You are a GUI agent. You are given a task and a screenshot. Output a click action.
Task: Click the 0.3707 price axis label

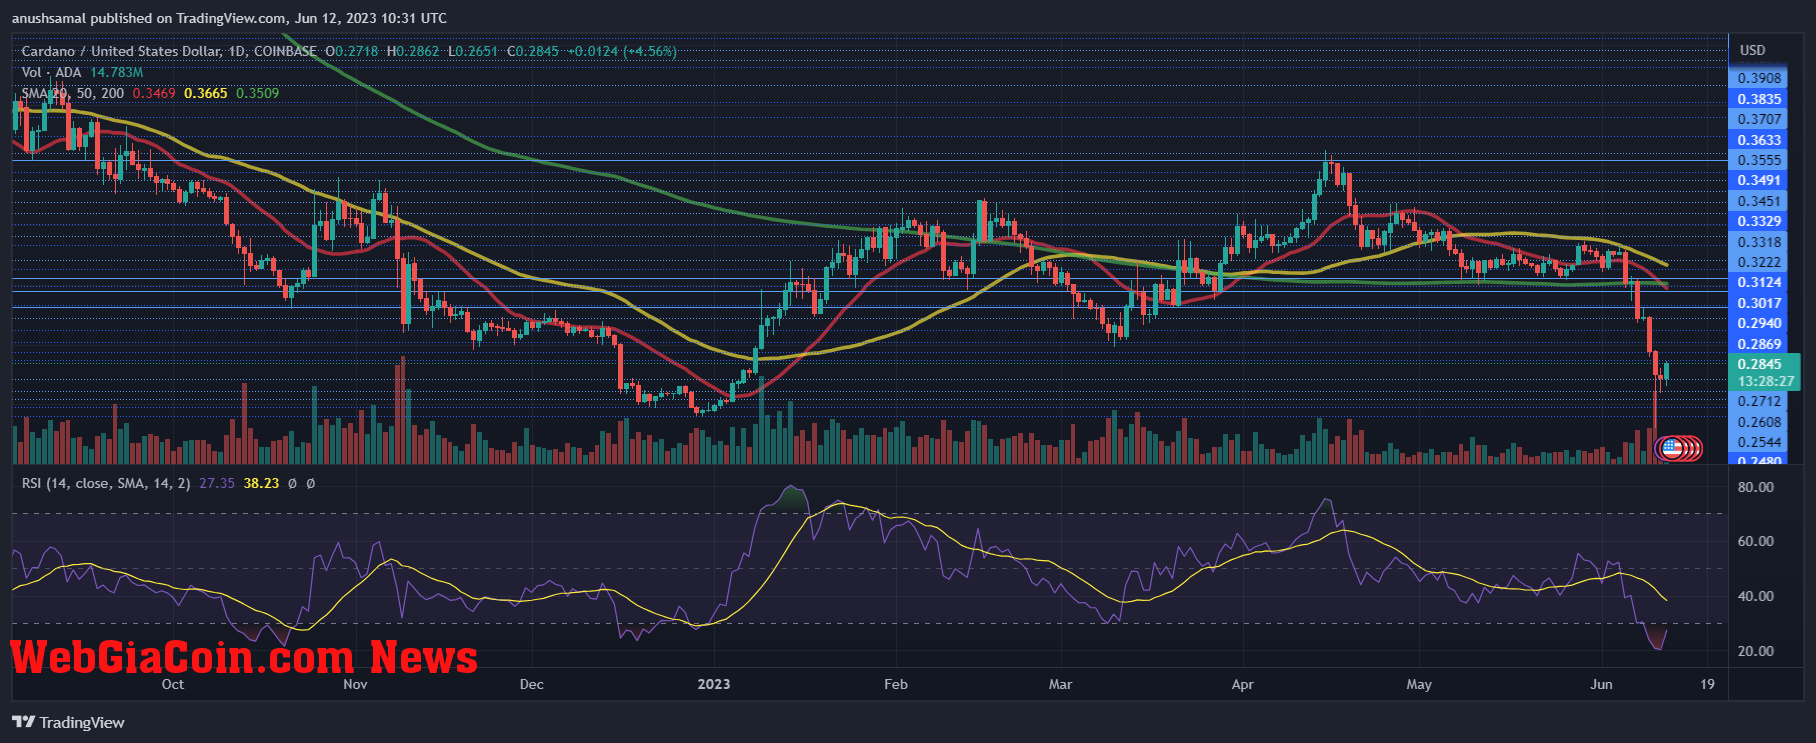pos(1759,119)
